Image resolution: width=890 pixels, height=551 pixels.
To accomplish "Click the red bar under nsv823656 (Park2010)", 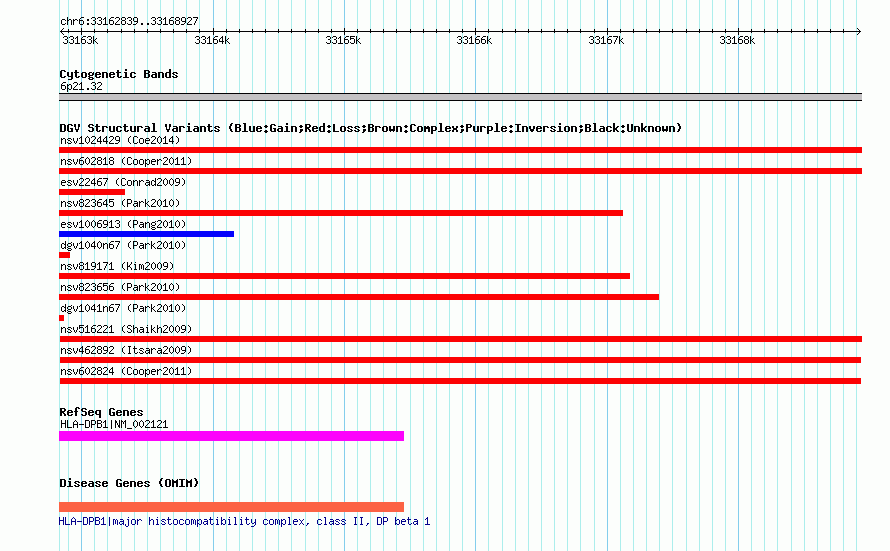I will pos(359,297).
